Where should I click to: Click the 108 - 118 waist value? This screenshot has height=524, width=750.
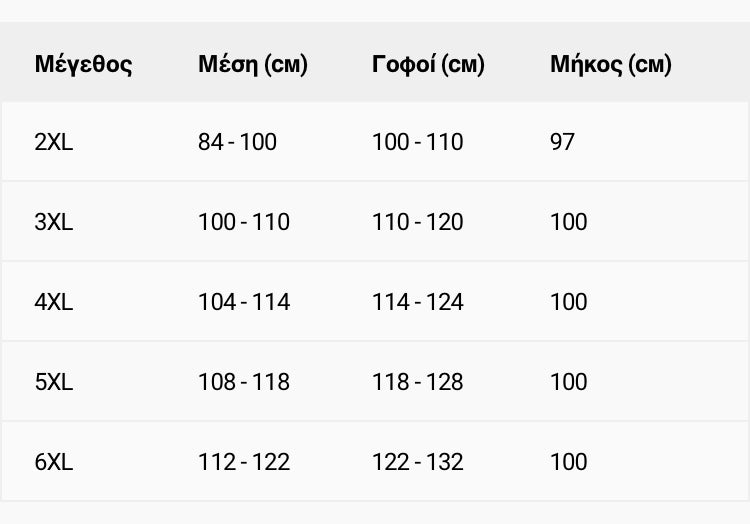pyautogui.click(x=244, y=382)
